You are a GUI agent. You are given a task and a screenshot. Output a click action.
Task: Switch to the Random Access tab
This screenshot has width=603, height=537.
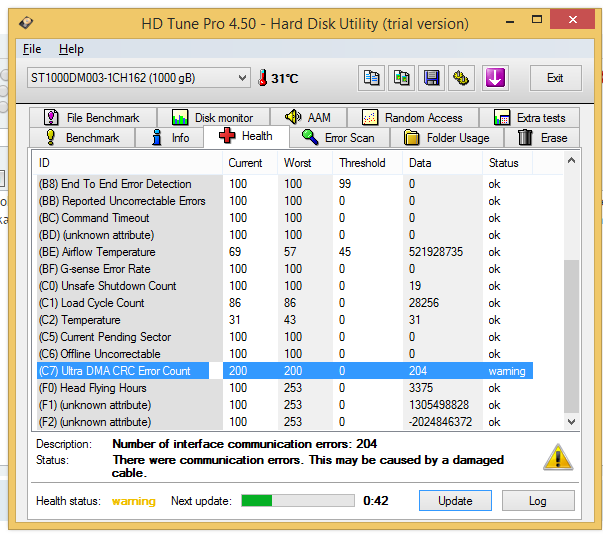tap(413, 118)
